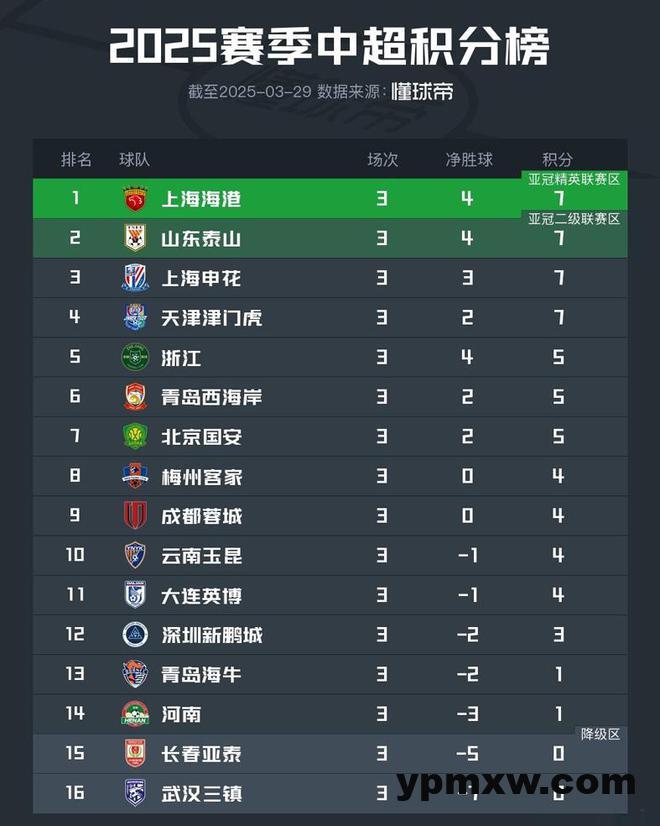Select the 成都蓉城 red crest

135,515
